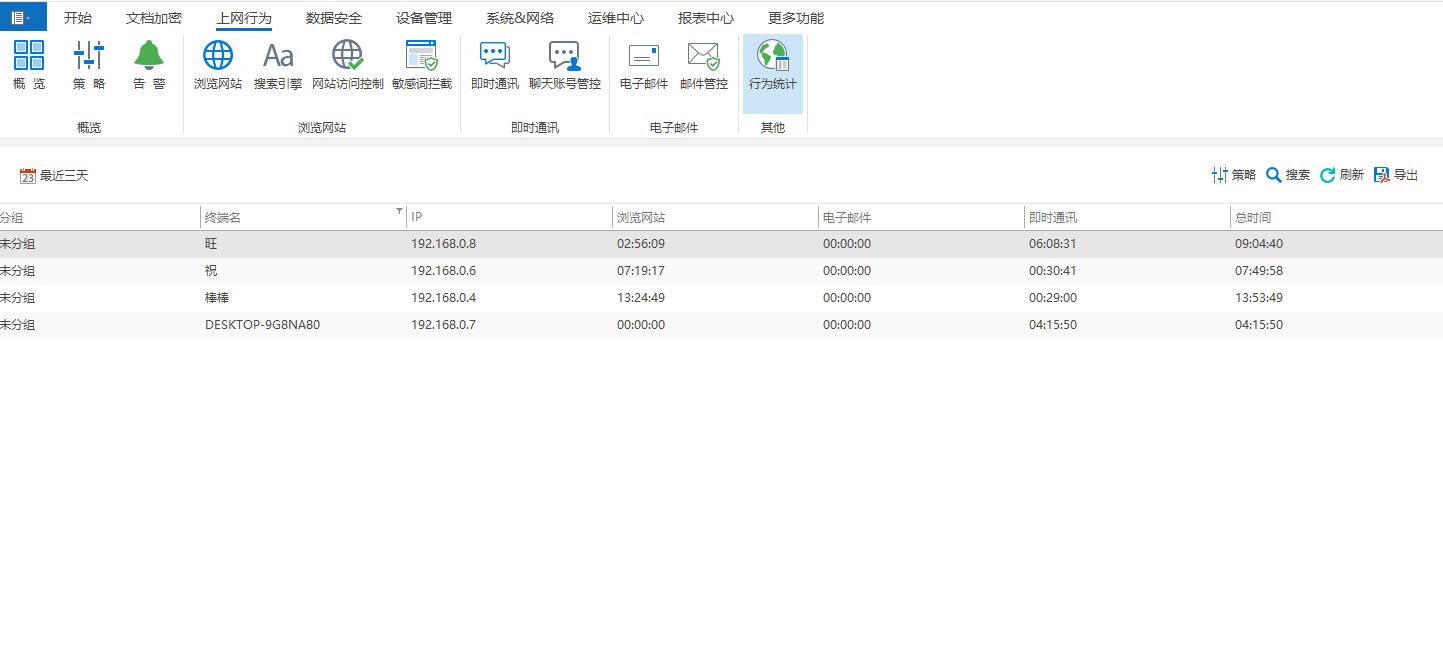The height and width of the screenshot is (661, 1443).
Task: Open the 最近三天 date range picker
Action: [x=54, y=176]
